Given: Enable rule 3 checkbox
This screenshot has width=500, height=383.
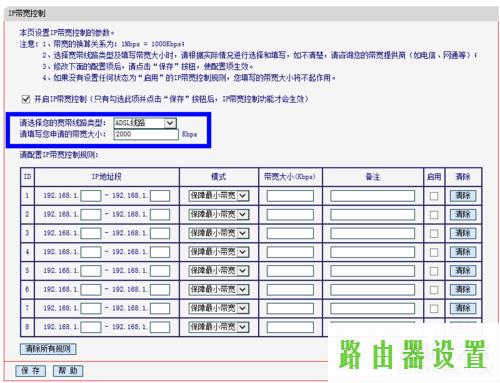Looking at the screenshot, I should tap(434, 233).
